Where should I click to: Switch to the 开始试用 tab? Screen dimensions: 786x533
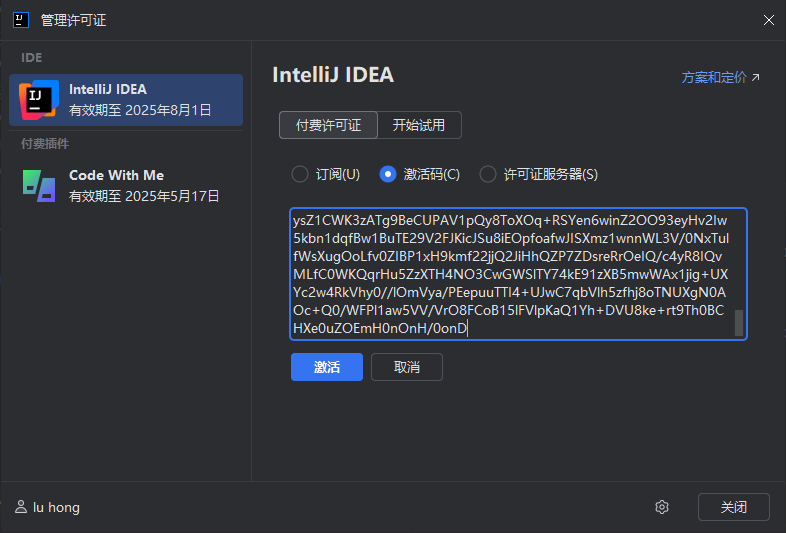(x=419, y=125)
